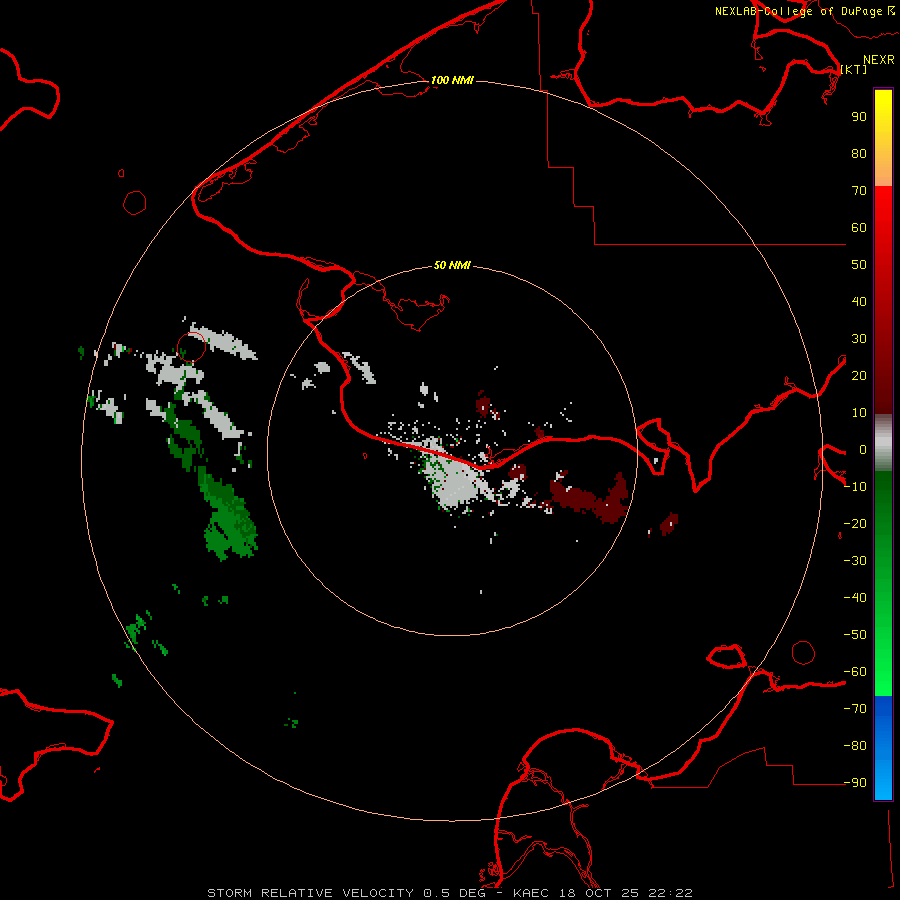Click the 50 NMI range ring label
Screen dimensions: 900x900
pyautogui.click(x=452, y=265)
